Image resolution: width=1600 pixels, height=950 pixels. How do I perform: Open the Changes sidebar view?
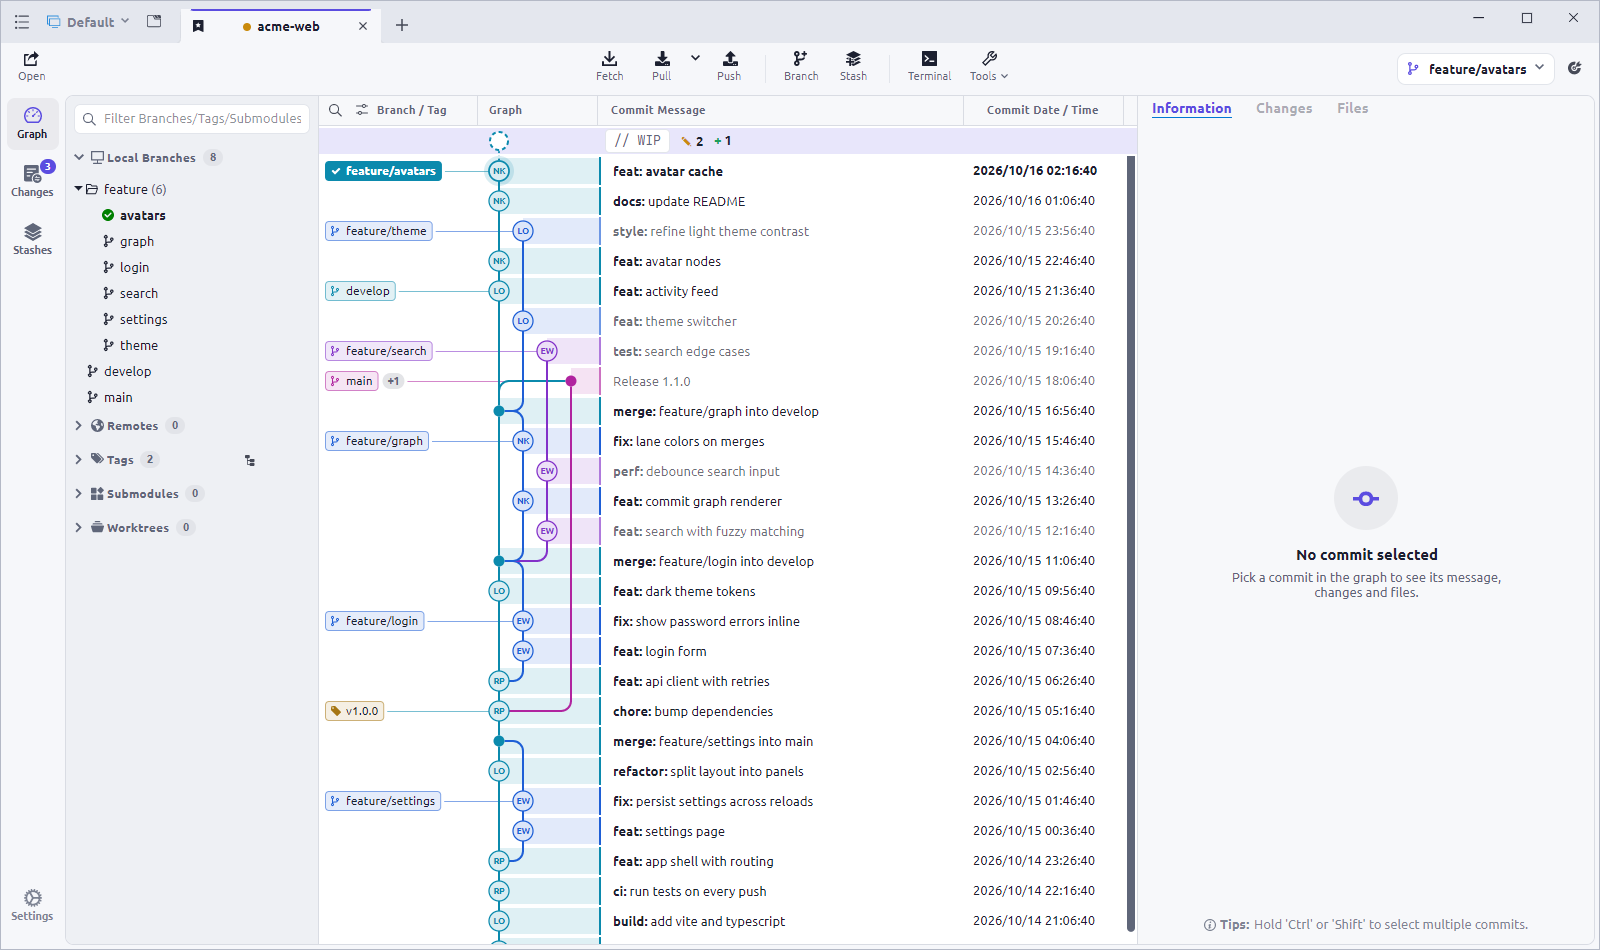32,181
